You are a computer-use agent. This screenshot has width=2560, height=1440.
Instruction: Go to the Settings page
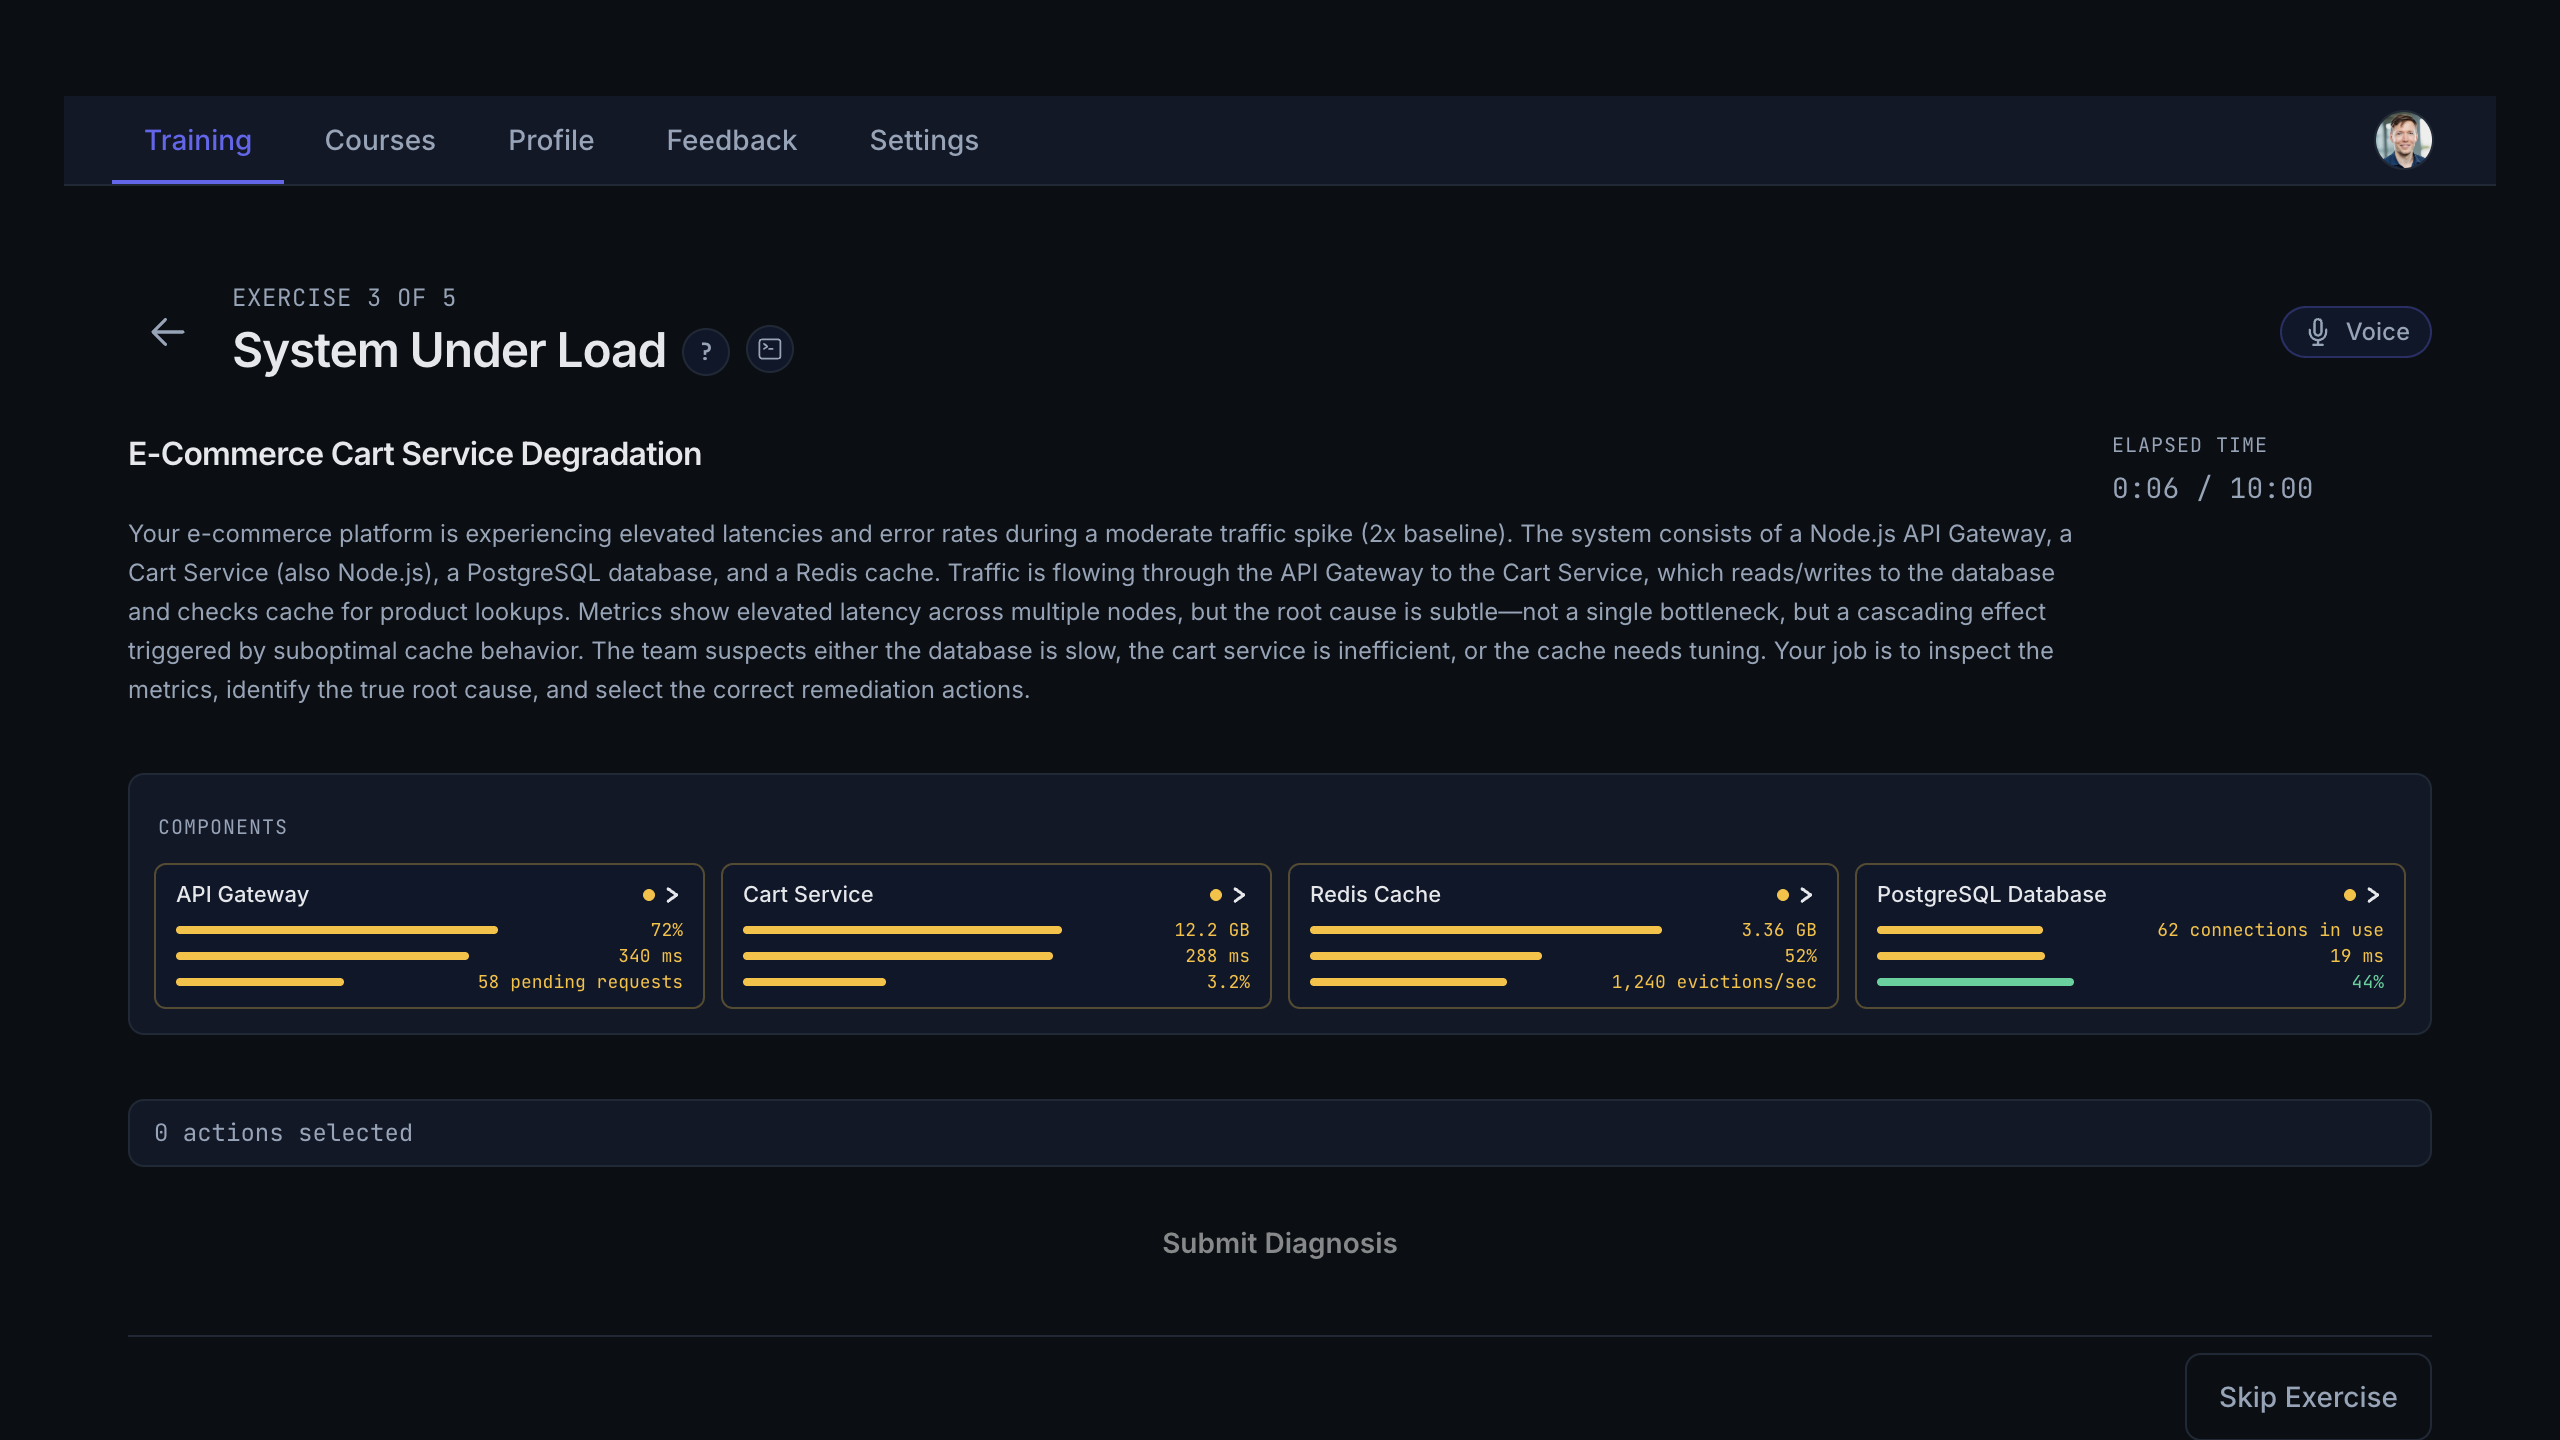923,140
